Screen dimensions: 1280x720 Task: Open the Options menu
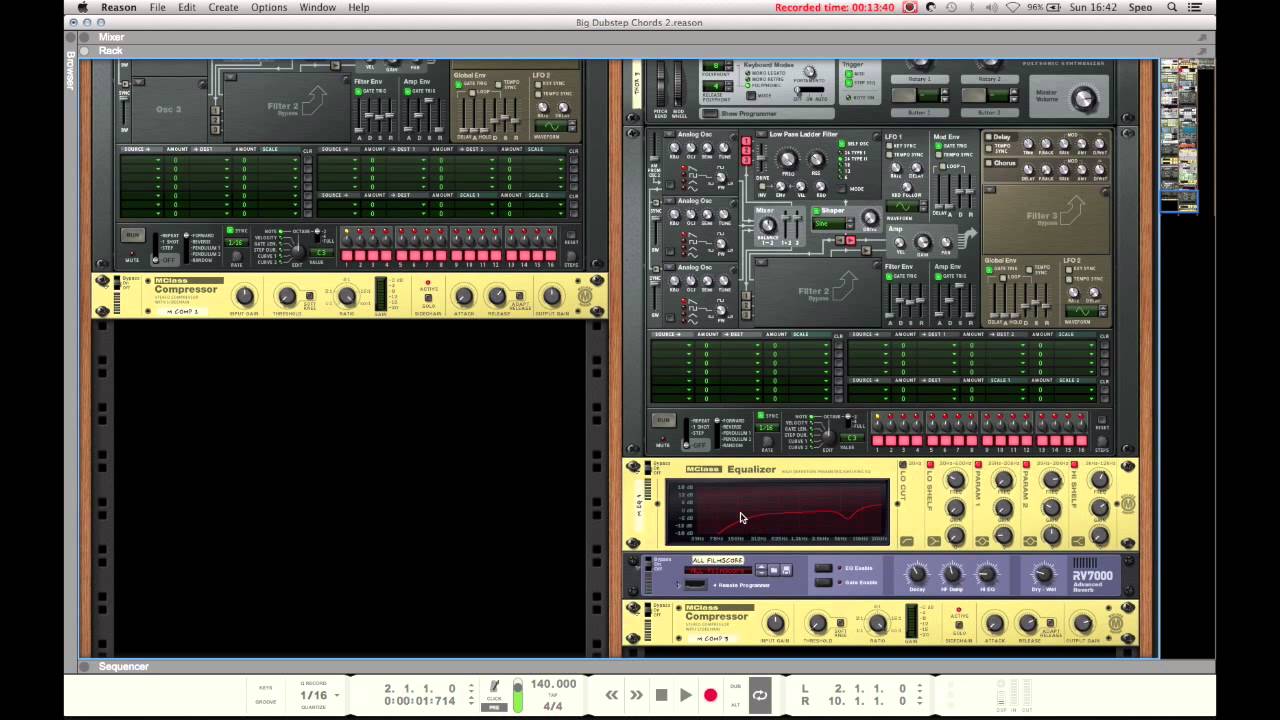269,7
